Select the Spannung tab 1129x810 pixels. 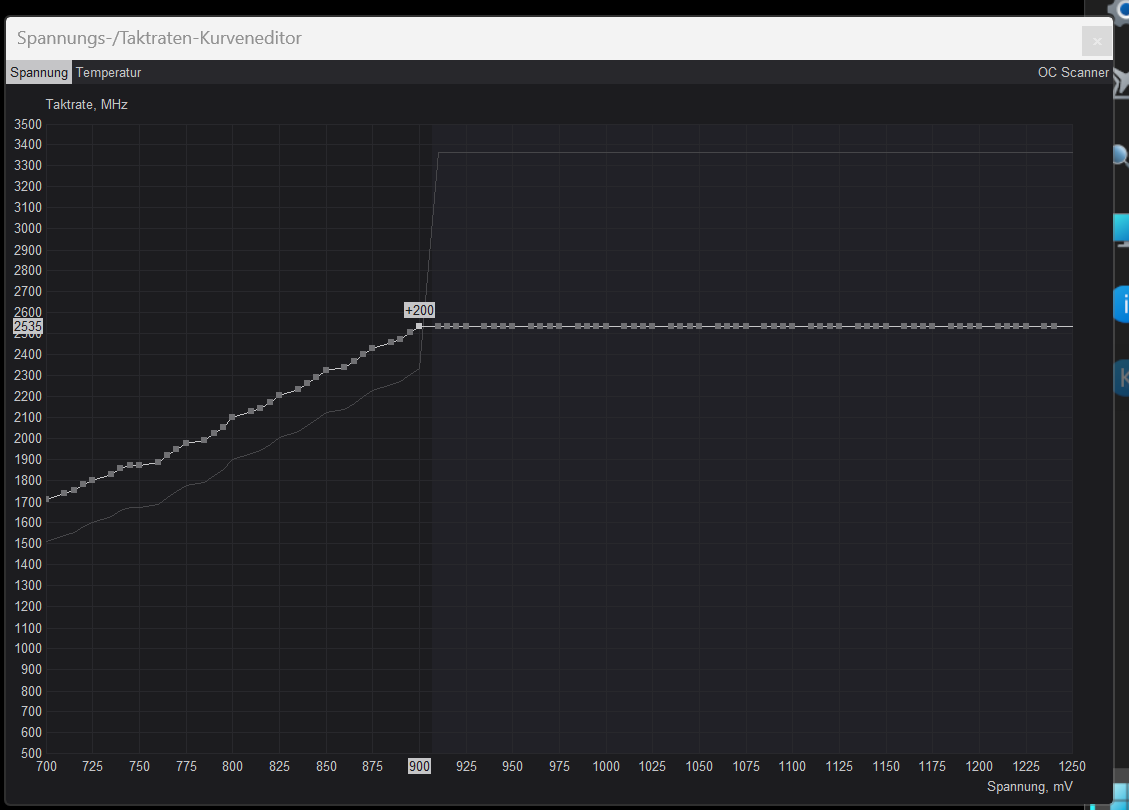(38, 72)
